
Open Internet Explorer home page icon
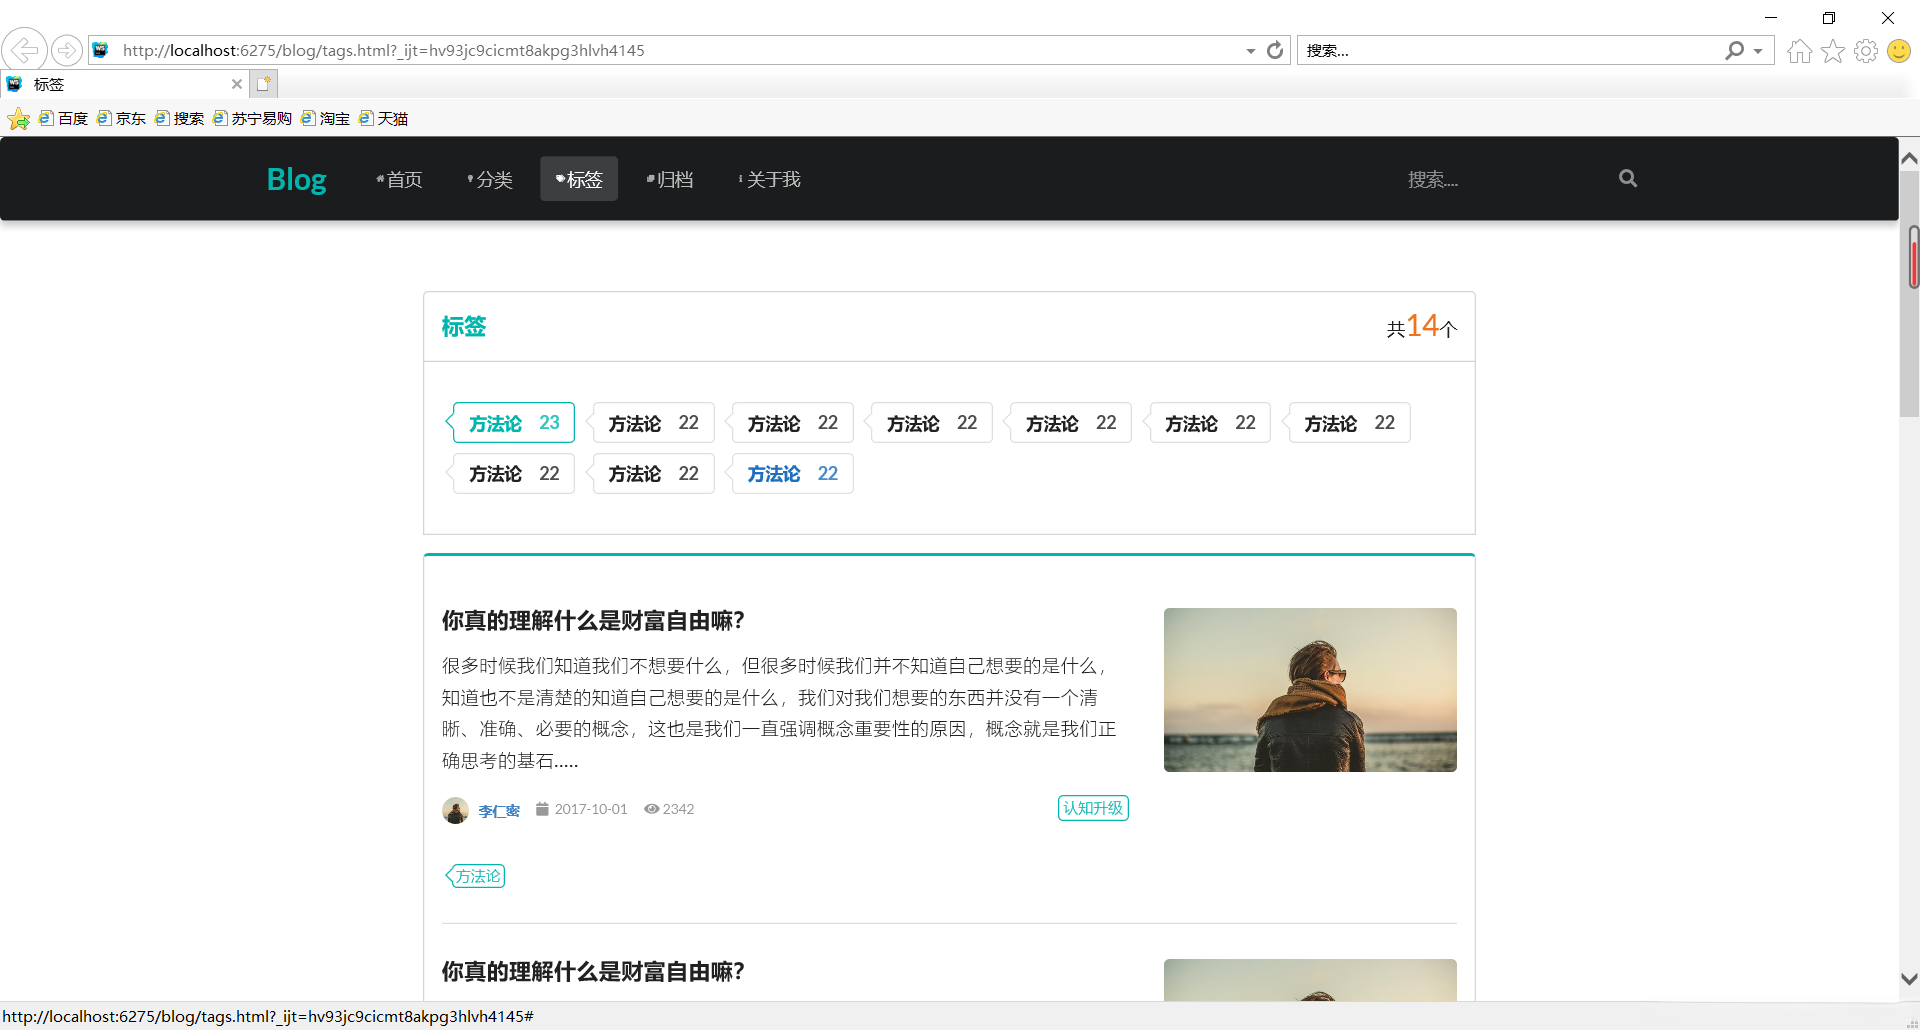point(1798,51)
